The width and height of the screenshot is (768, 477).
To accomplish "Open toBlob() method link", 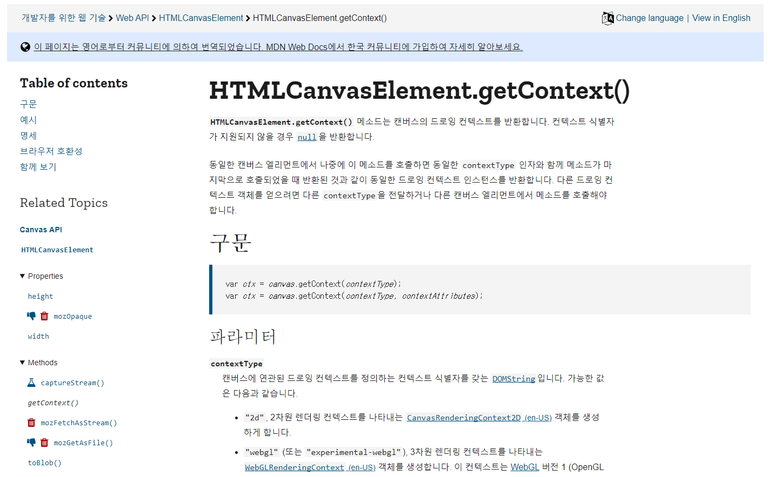I will pos(45,463).
